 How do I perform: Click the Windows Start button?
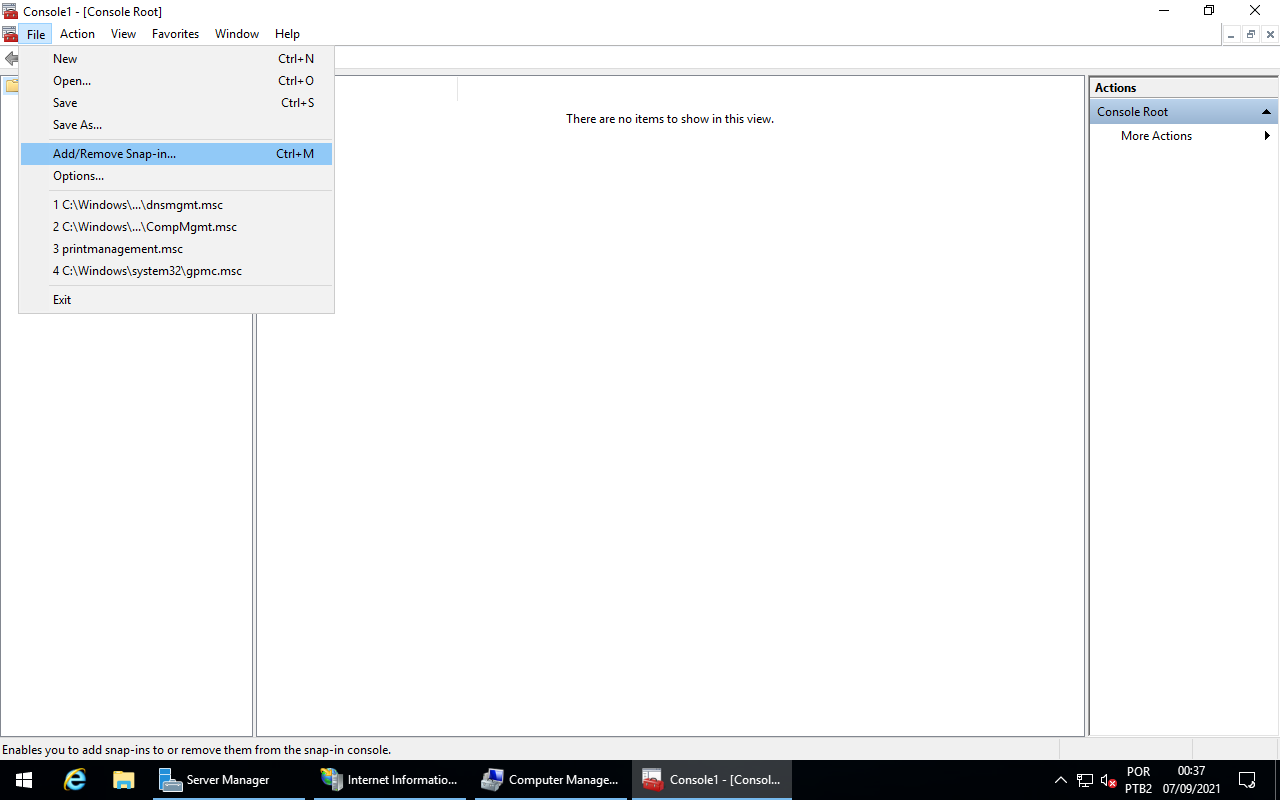click(24, 780)
